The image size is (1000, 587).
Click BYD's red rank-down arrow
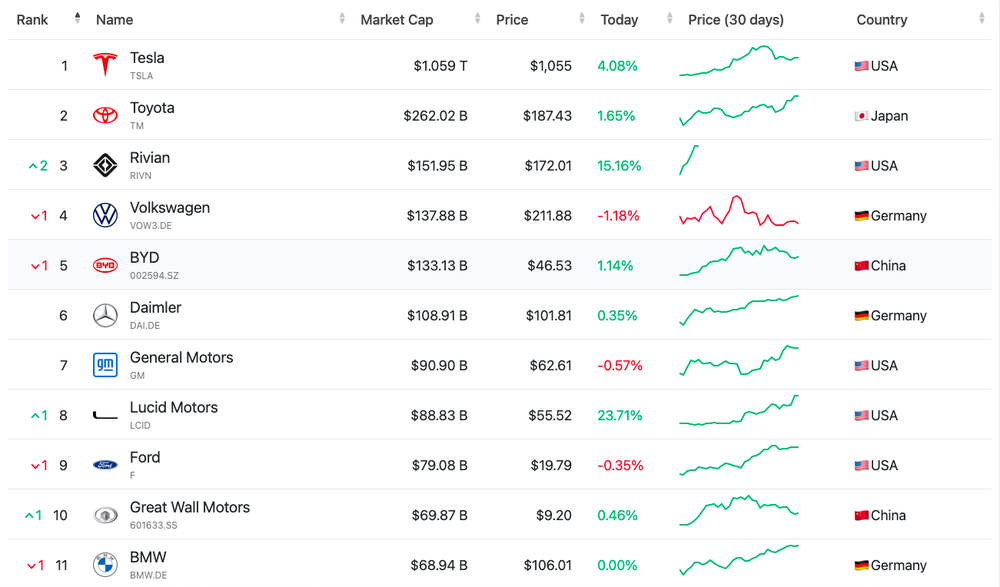click(x=35, y=266)
